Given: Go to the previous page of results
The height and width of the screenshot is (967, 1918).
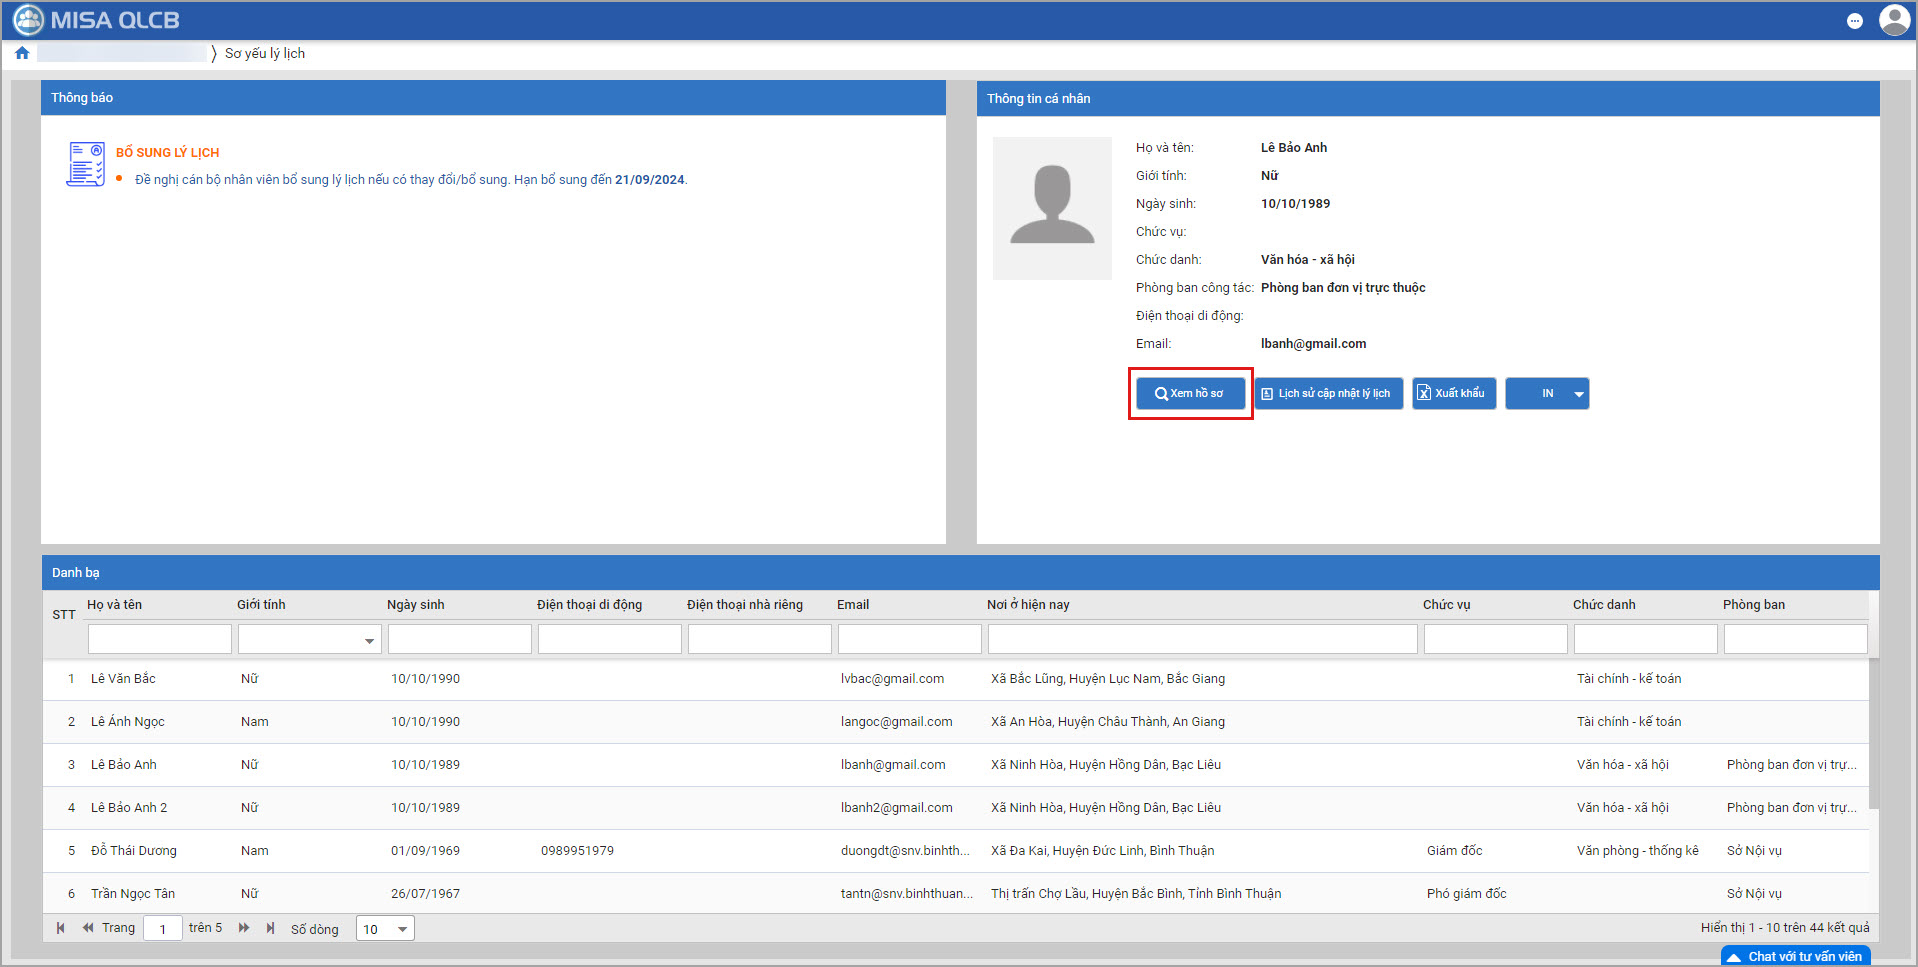Looking at the screenshot, I should tap(88, 928).
